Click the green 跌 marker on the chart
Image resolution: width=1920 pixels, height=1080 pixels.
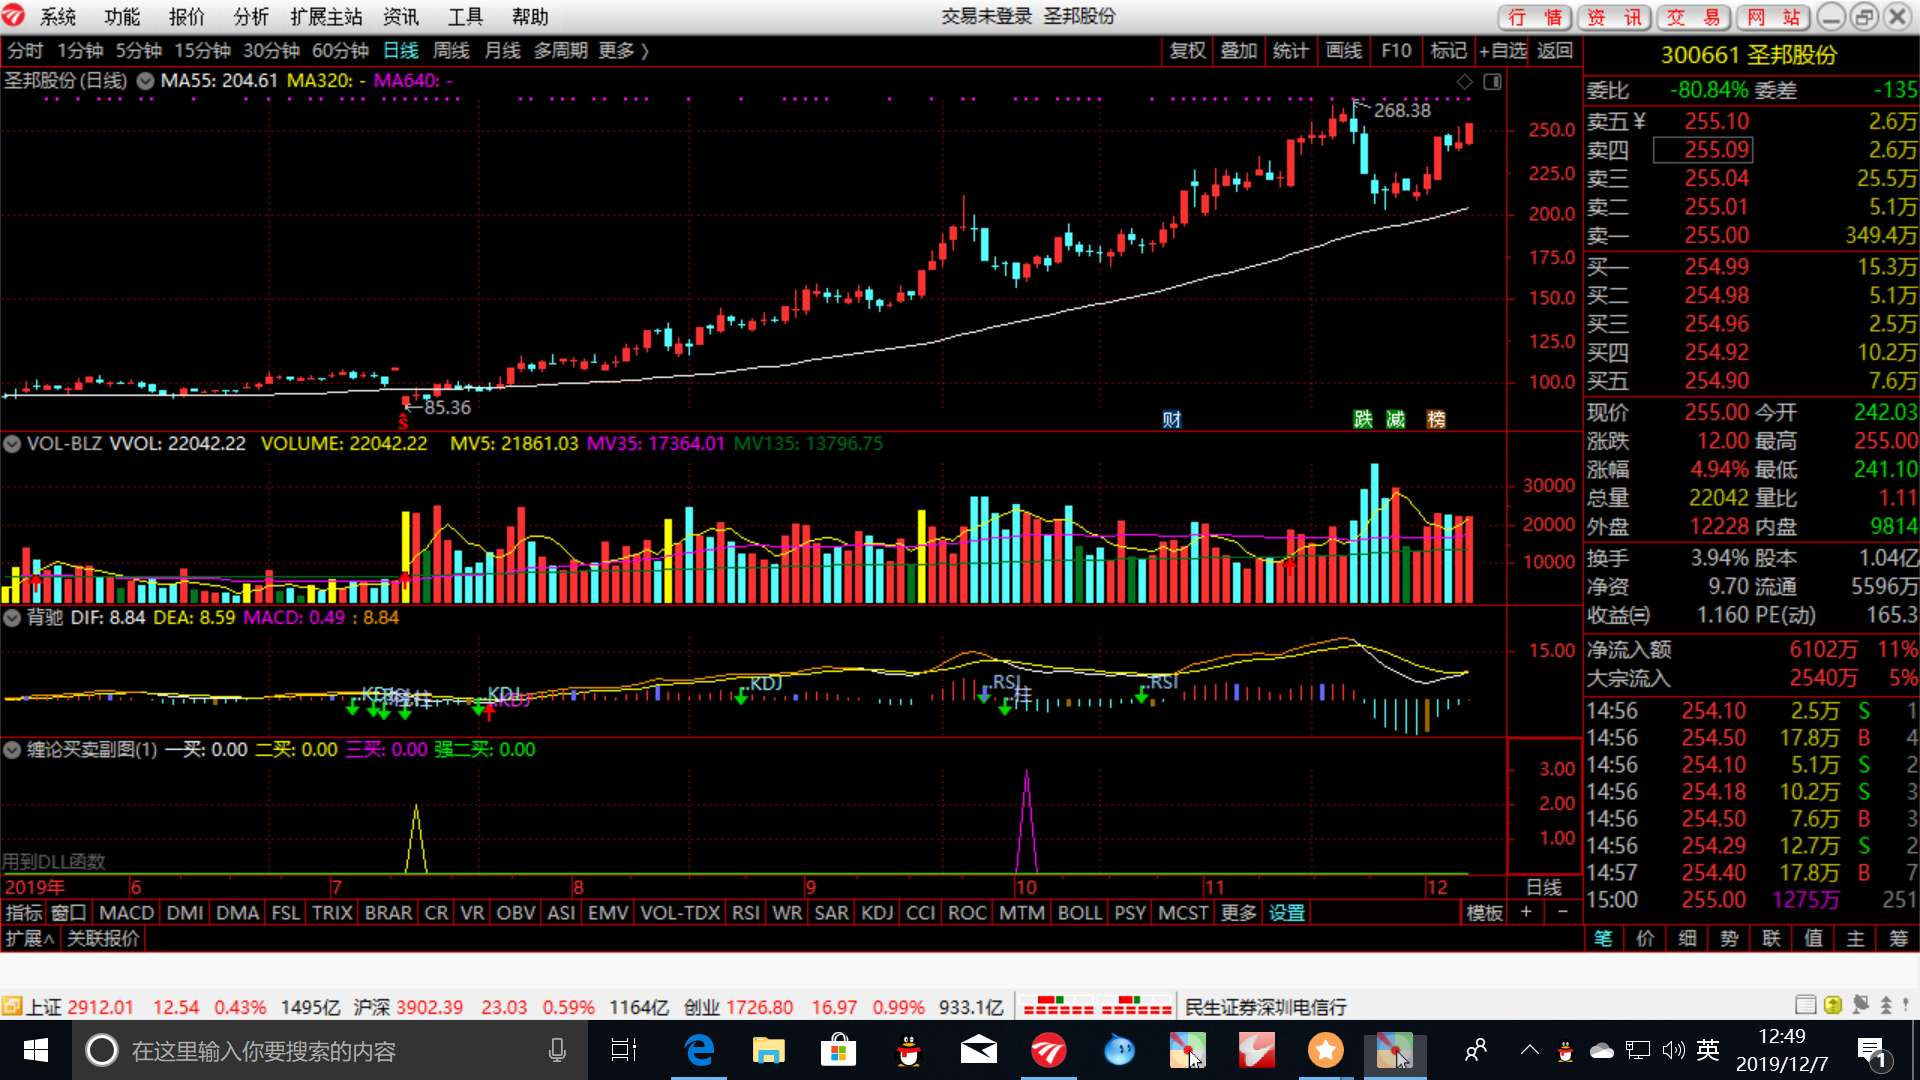pos(1363,419)
